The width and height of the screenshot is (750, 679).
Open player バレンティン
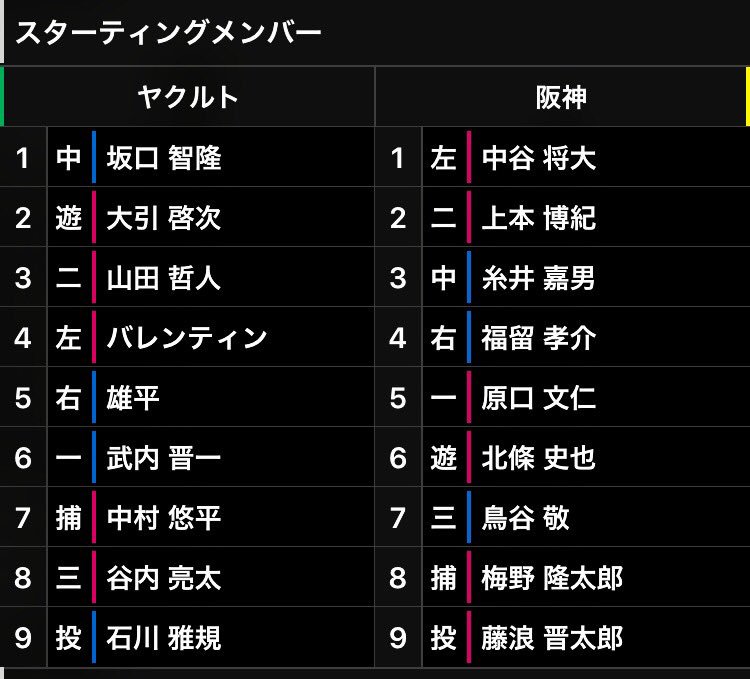pyautogui.click(x=187, y=338)
